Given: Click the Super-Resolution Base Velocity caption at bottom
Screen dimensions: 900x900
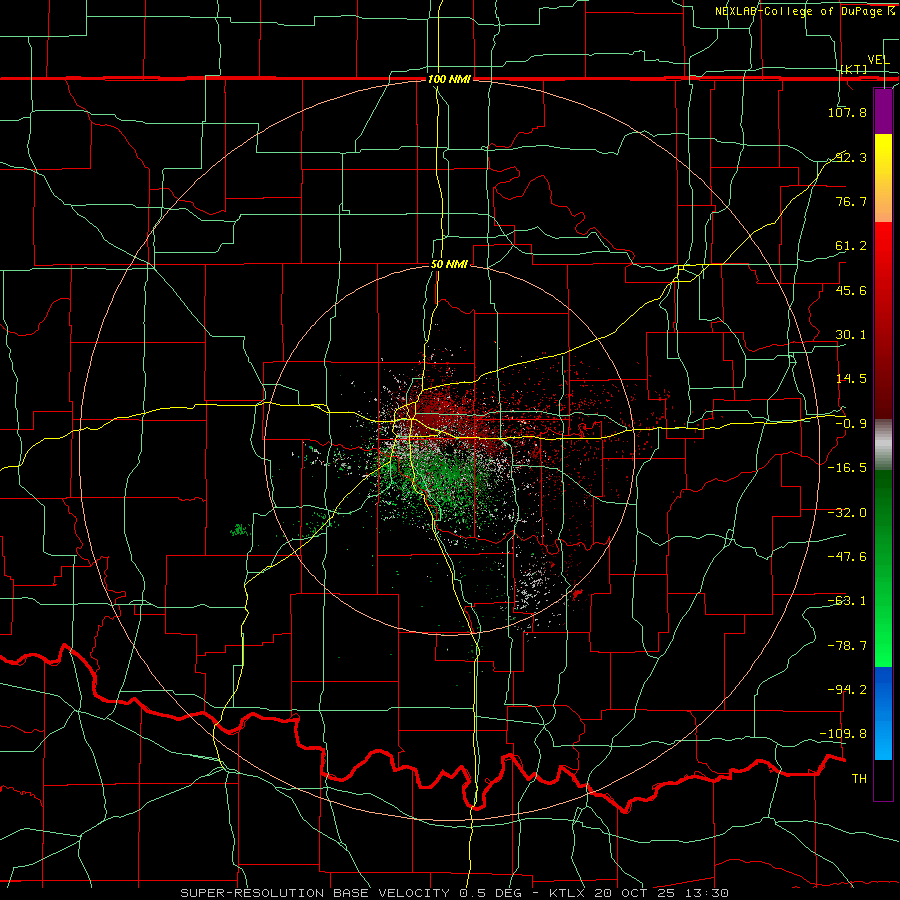Looking at the screenshot, I should coord(454,893).
